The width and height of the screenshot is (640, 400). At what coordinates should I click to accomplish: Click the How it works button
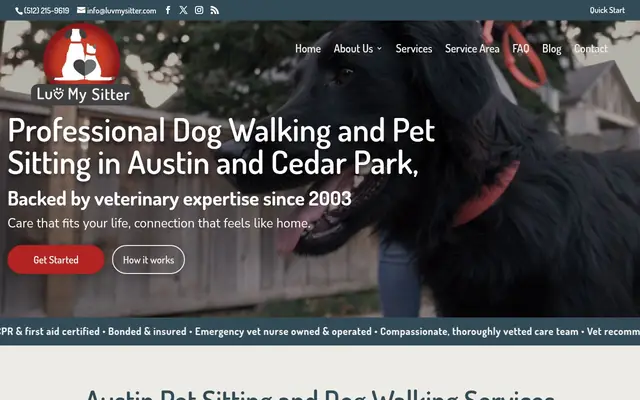pos(148,260)
